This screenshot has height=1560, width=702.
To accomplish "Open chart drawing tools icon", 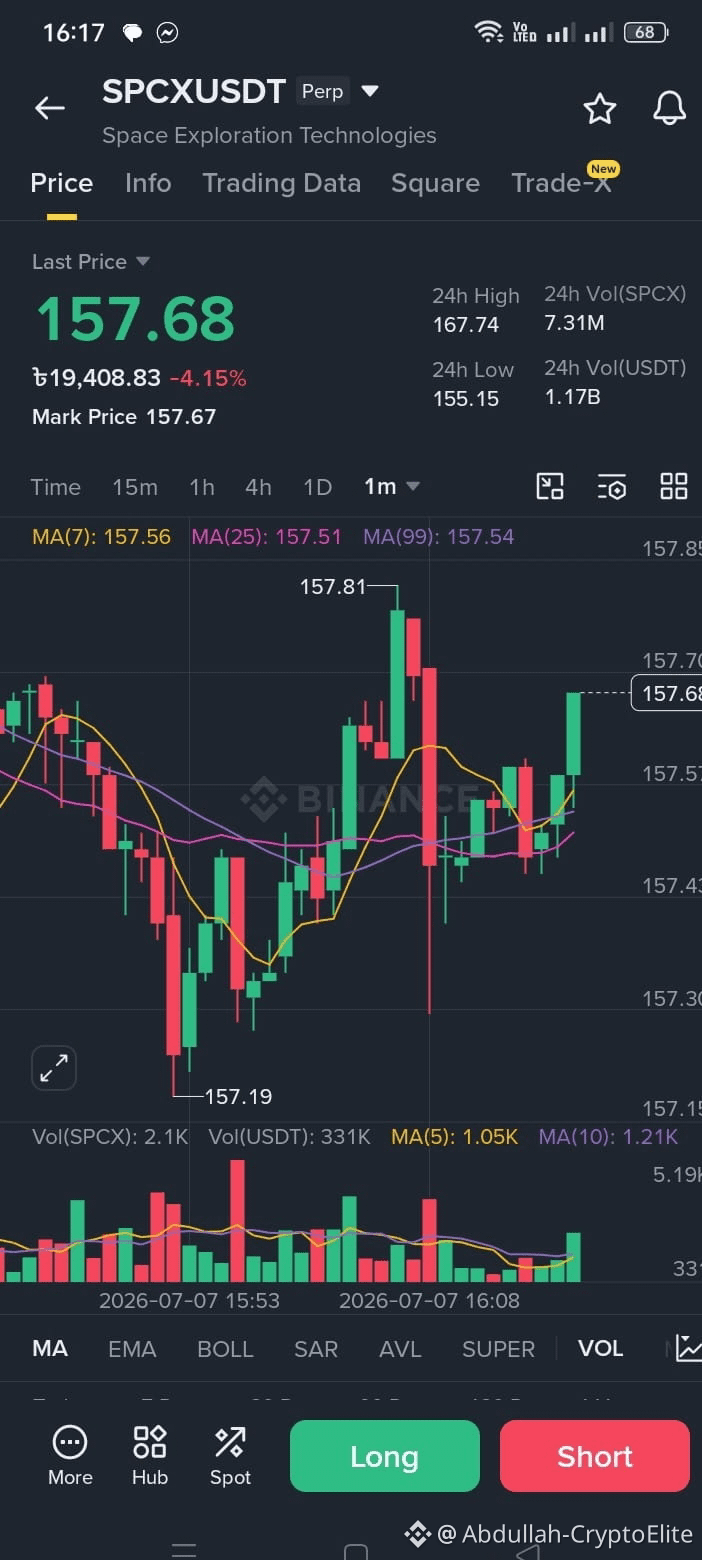I will tap(550, 487).
